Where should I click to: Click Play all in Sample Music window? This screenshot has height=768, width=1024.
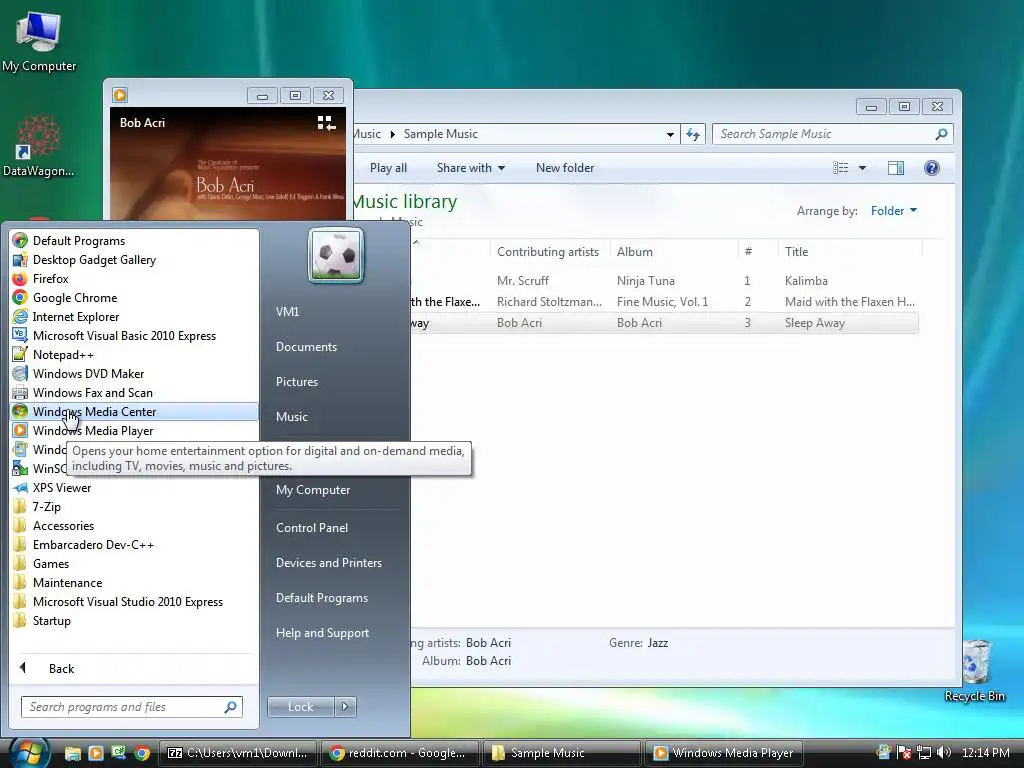388,168
